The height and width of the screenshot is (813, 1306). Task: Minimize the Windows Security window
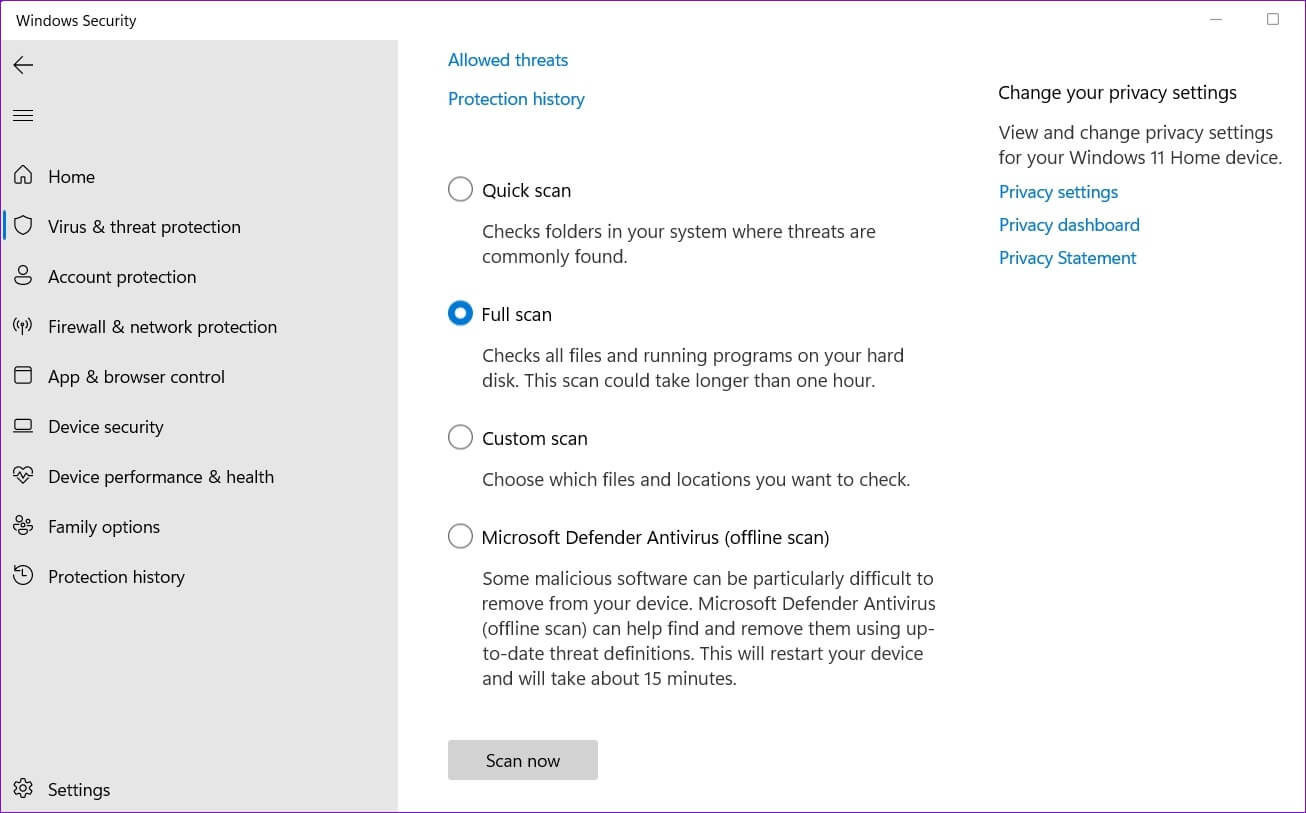tap(1216, 19)
